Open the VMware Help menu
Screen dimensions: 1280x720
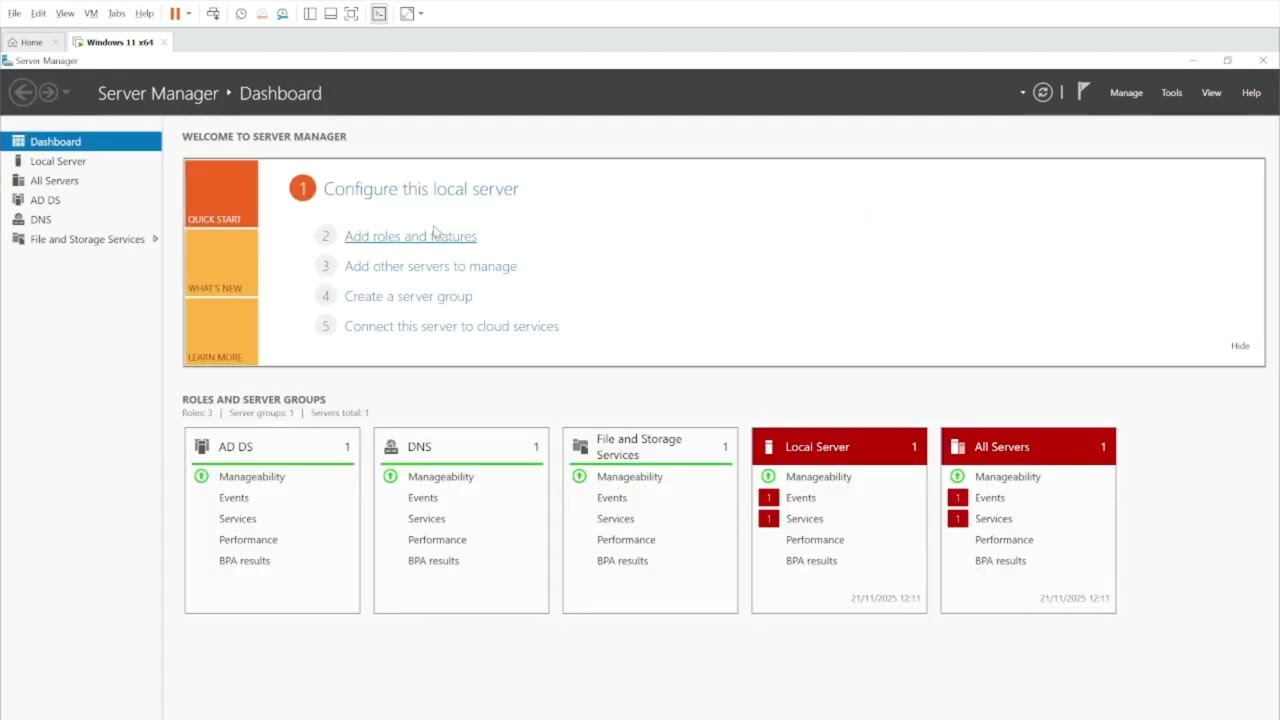[x=144, y=14]
